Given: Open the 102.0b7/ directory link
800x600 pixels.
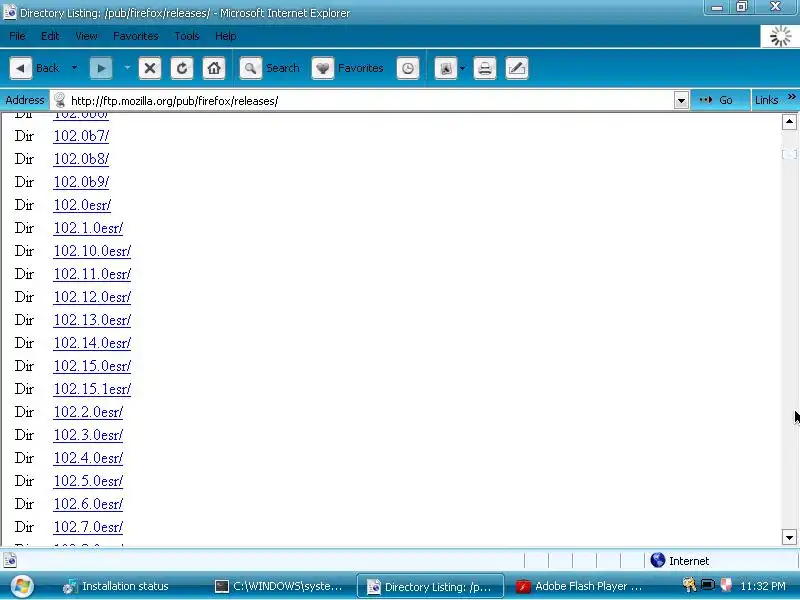Looking at the screenshot, I should tap(81, 136).
